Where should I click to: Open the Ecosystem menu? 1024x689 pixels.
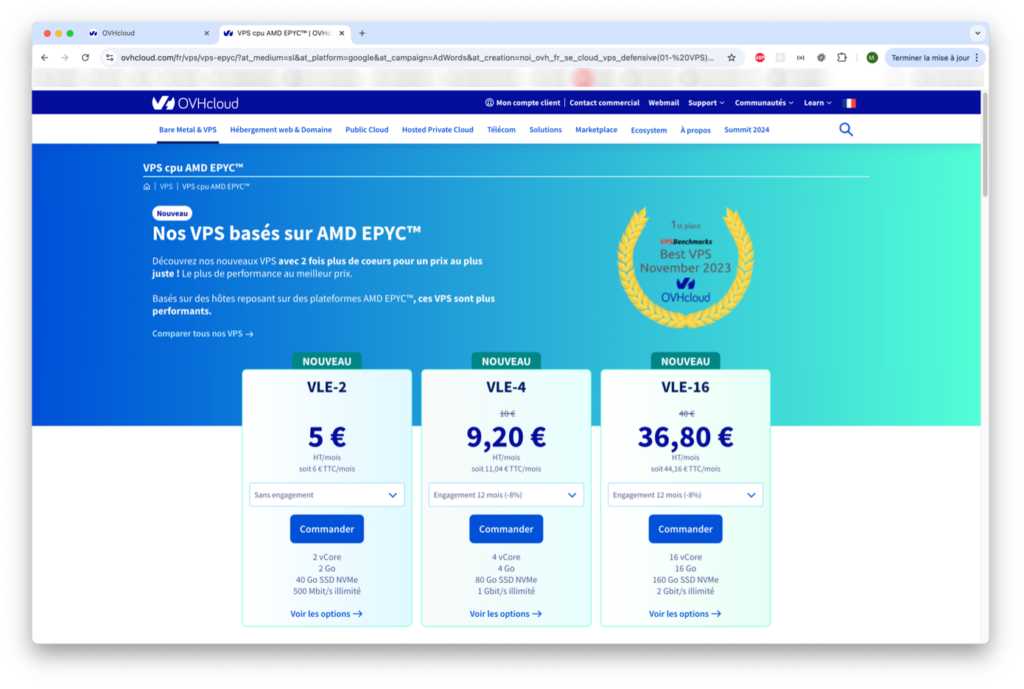click(x=648, y=131)
